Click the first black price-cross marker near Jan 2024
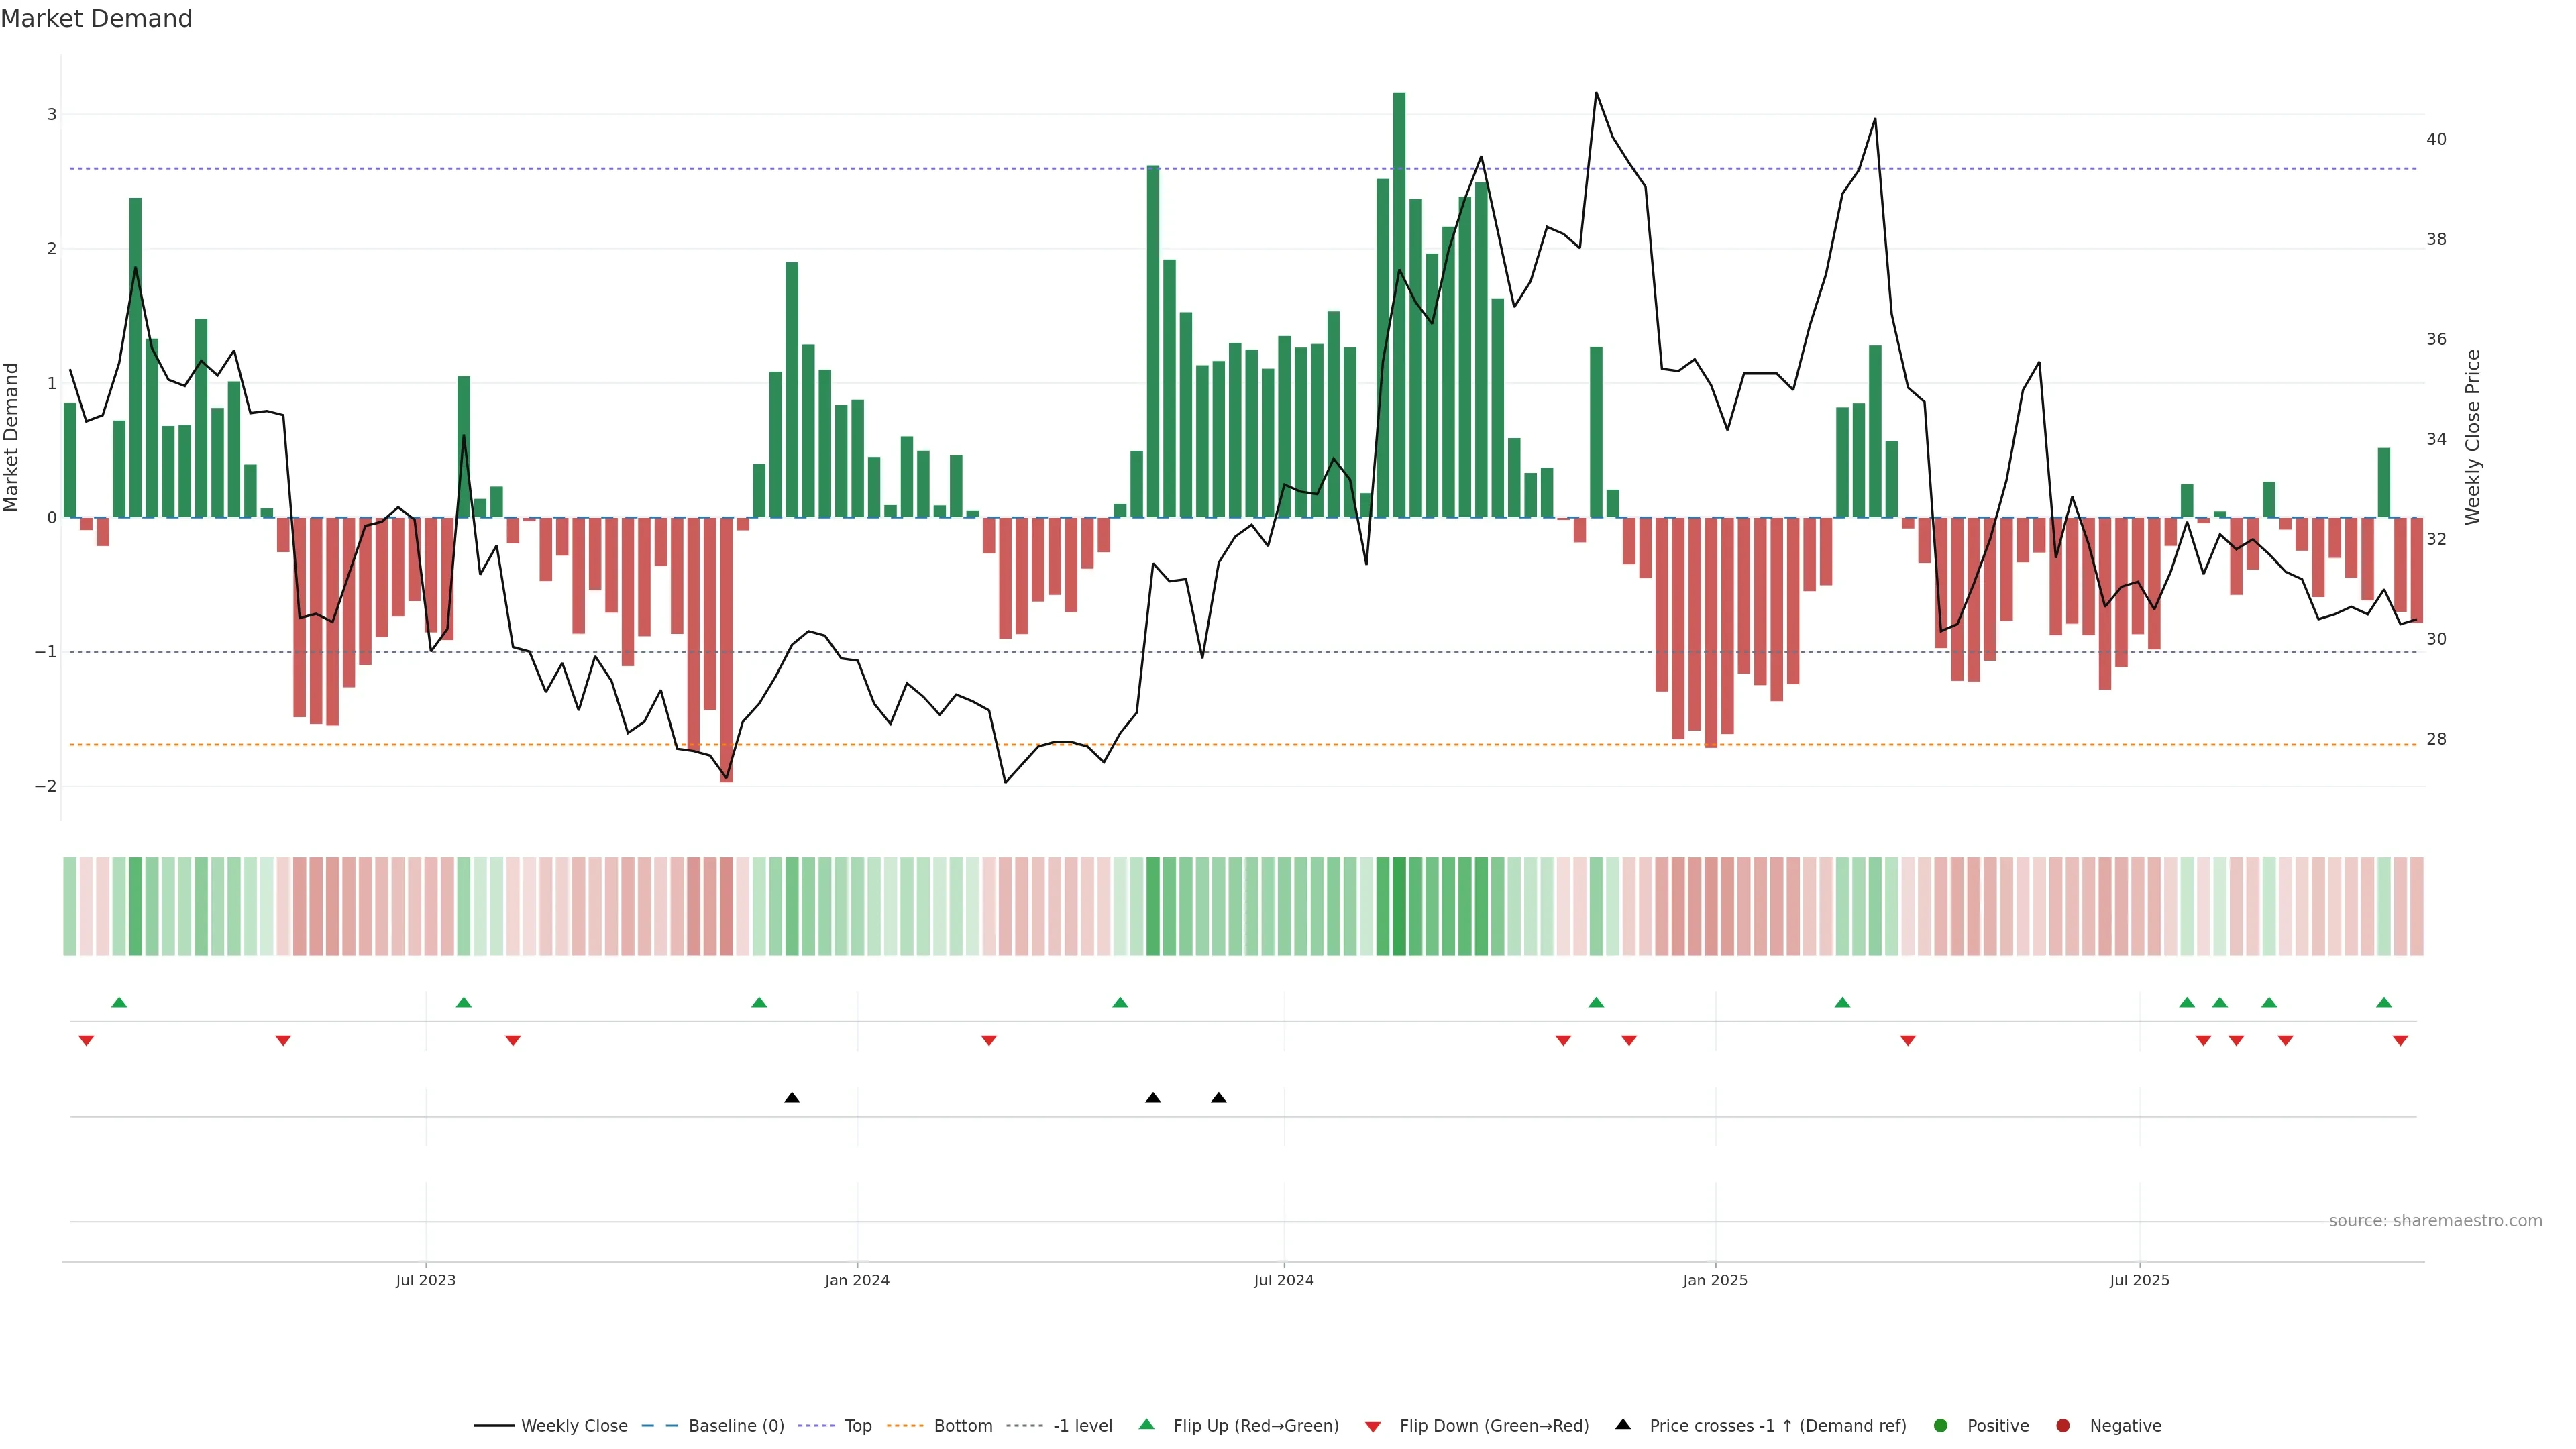 [x=792, y=1098]
